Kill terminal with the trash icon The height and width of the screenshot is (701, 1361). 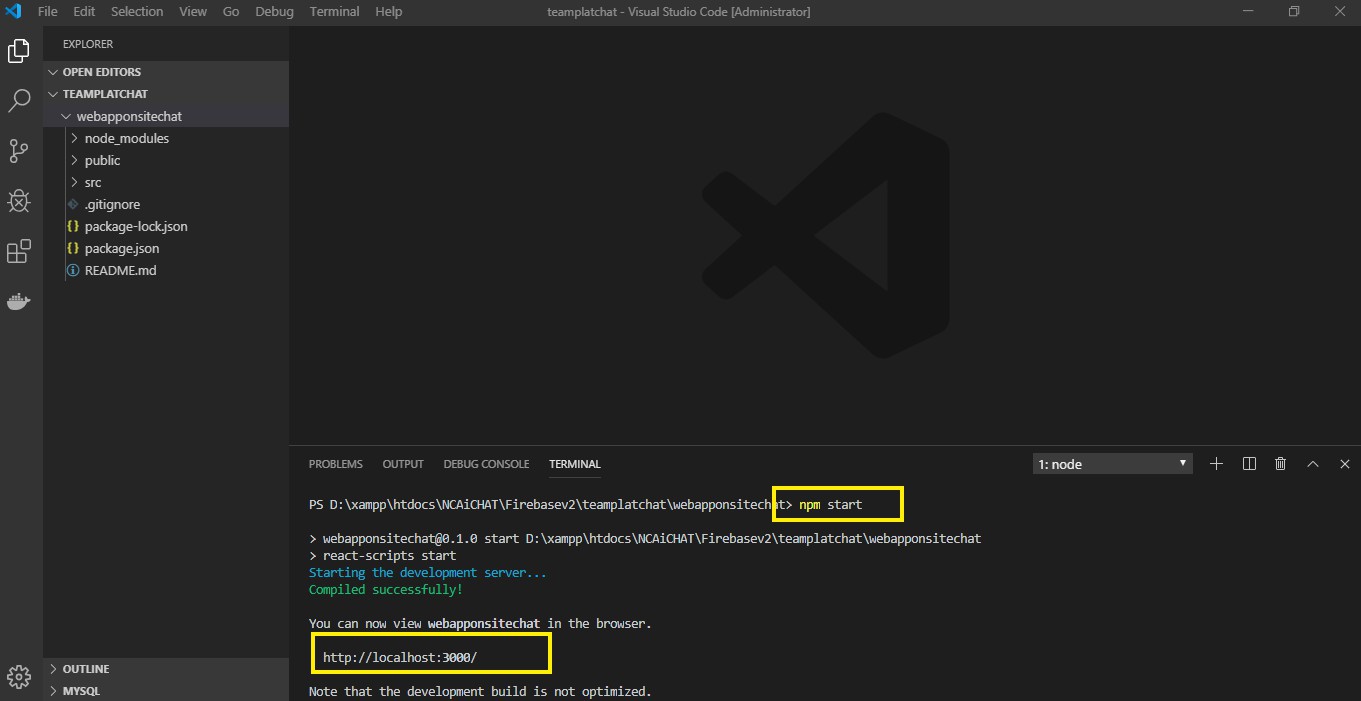coord(1281,464)
